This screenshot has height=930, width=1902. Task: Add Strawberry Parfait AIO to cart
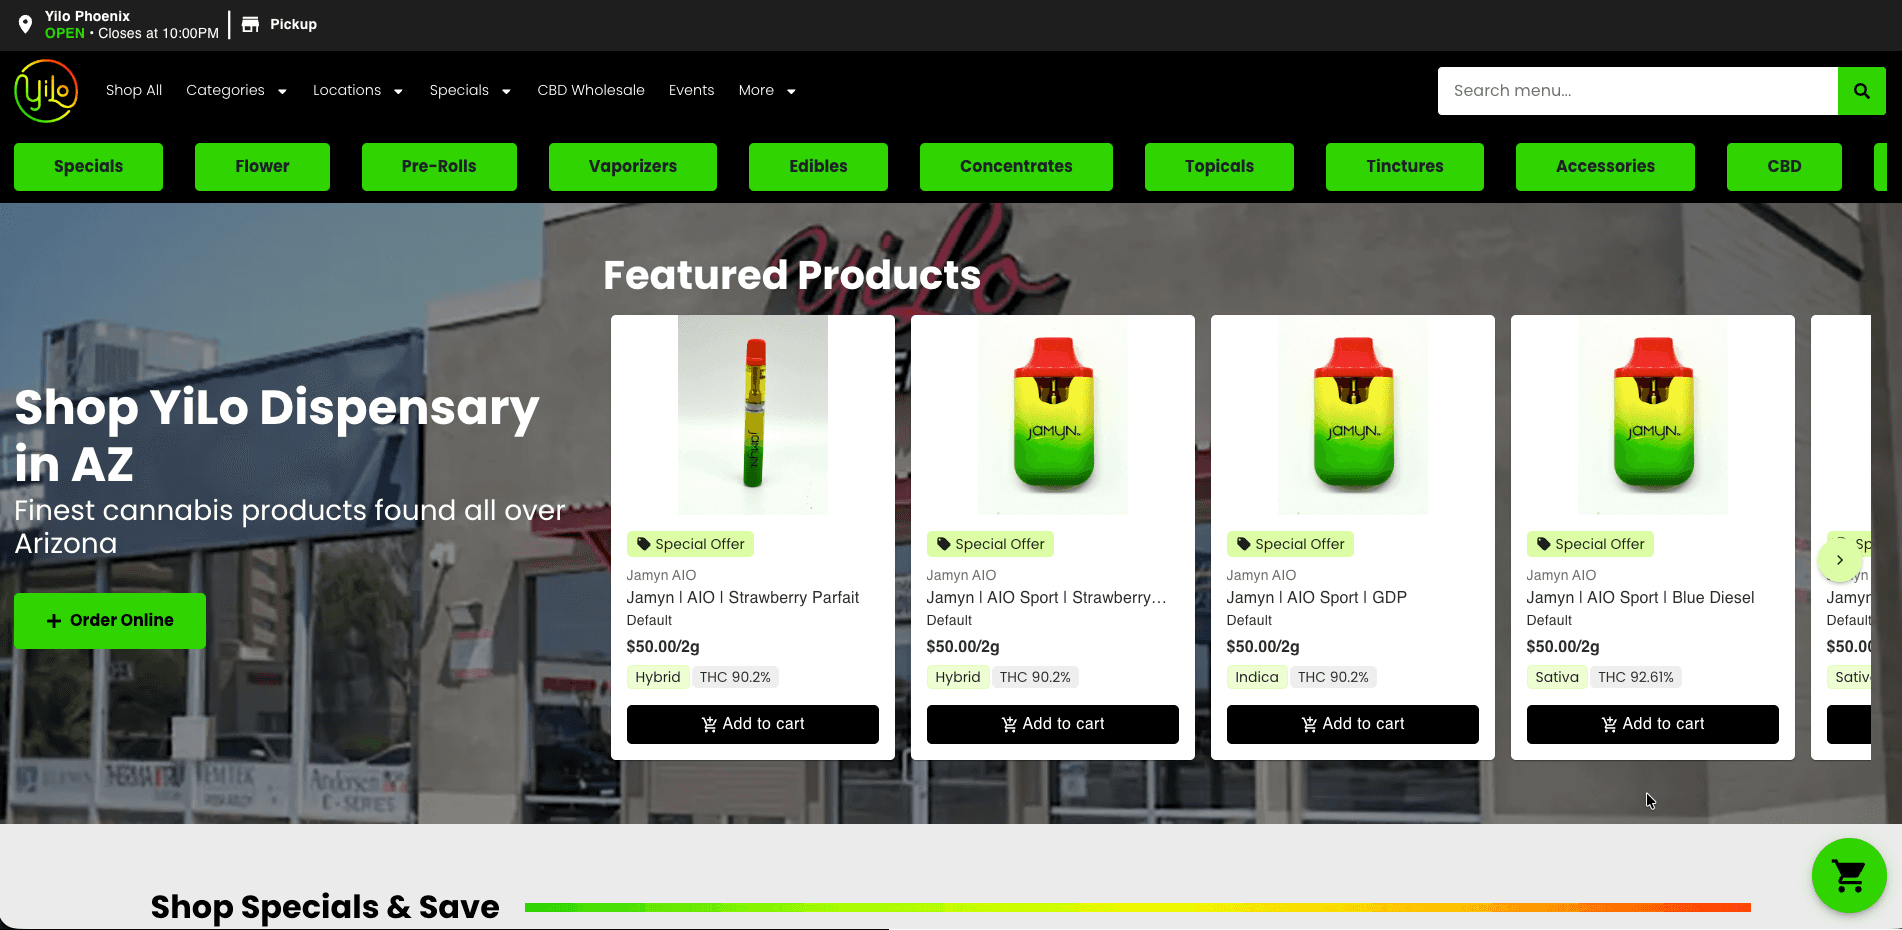click(753, 724)
